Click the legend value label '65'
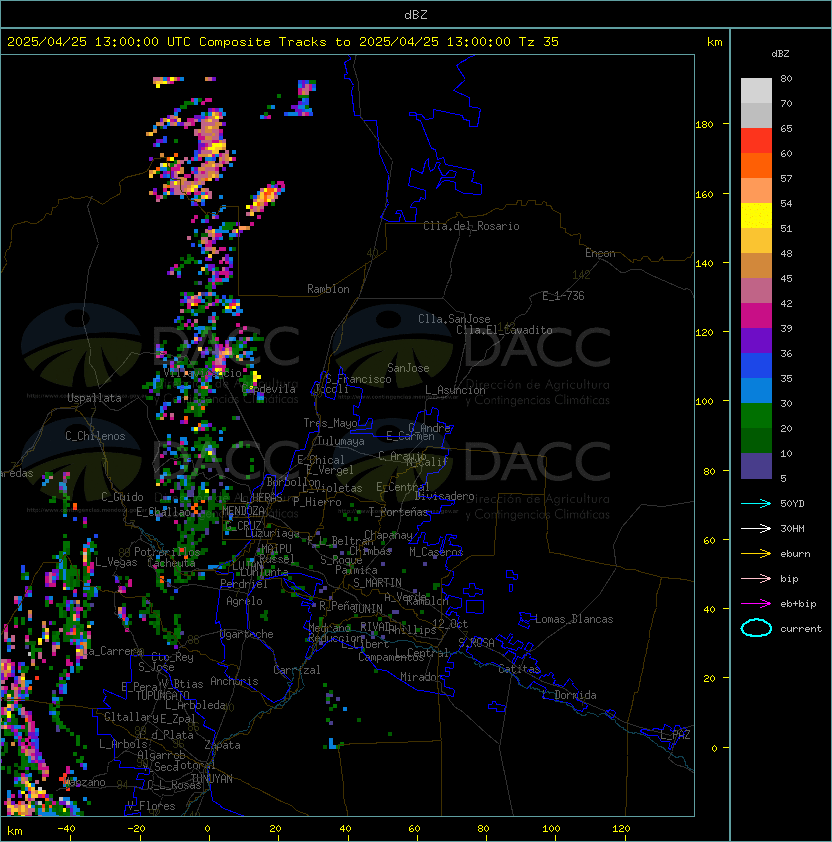This screenshot has height=842, width=832. tap(786, 128)
